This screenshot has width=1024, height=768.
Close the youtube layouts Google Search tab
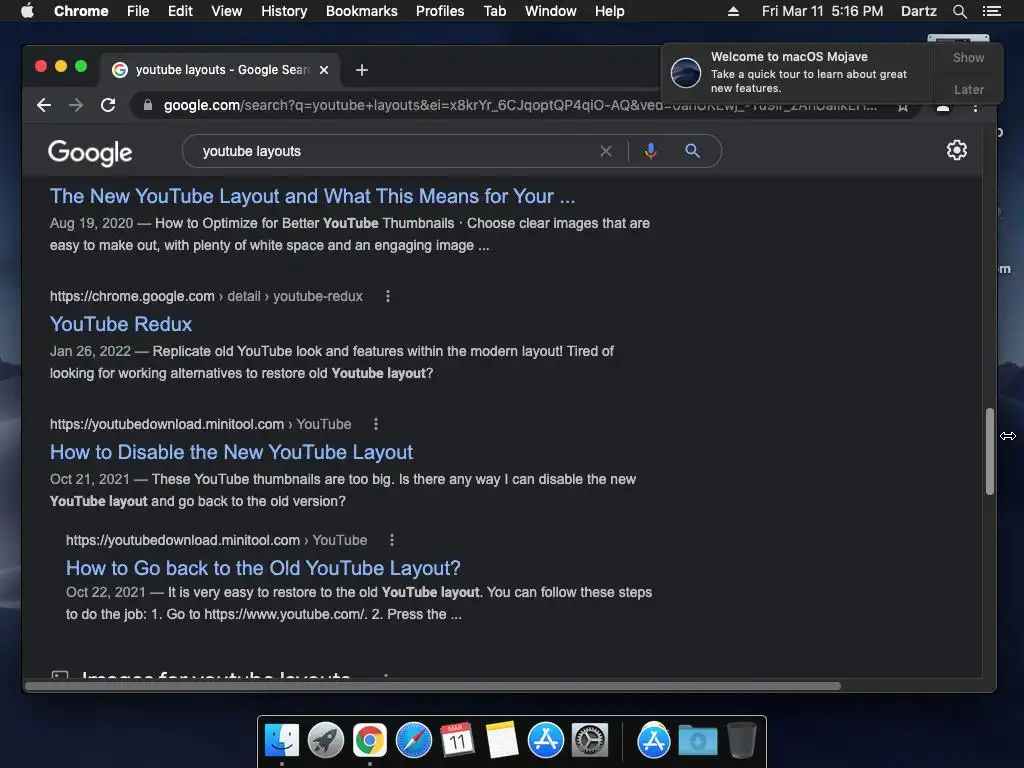pyautogui.click(x=324, y=70)
